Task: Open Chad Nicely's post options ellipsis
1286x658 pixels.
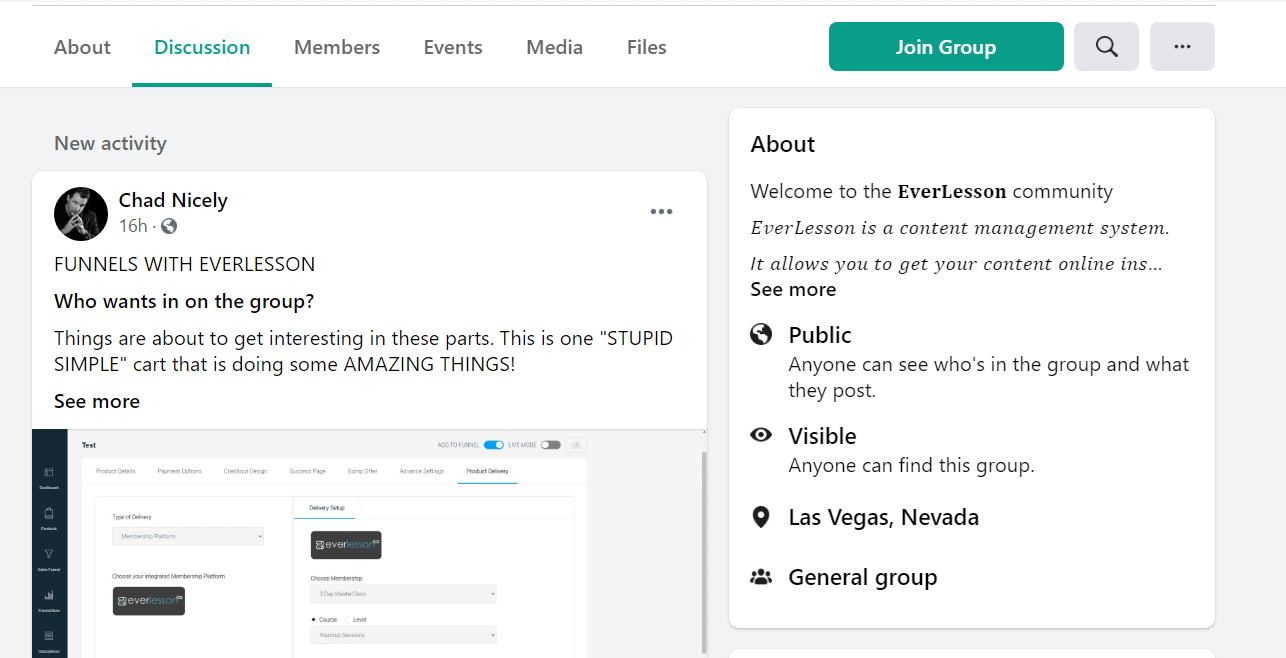Action: (x=661, y=212)
